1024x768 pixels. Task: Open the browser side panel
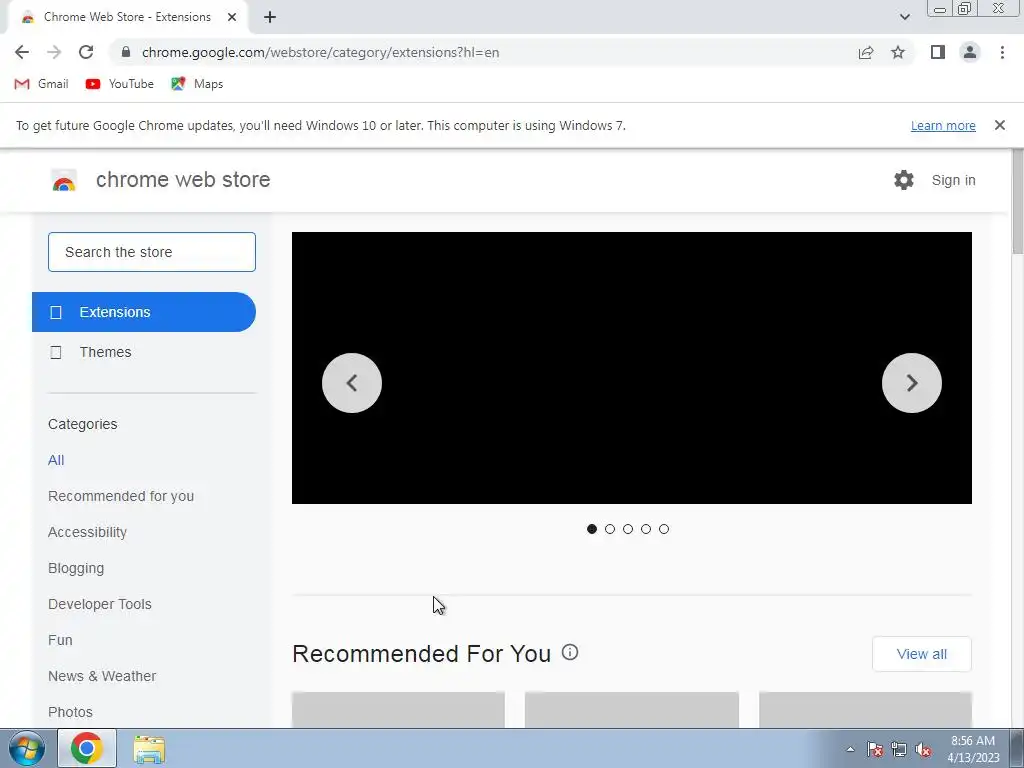click(x=938, y=52)
